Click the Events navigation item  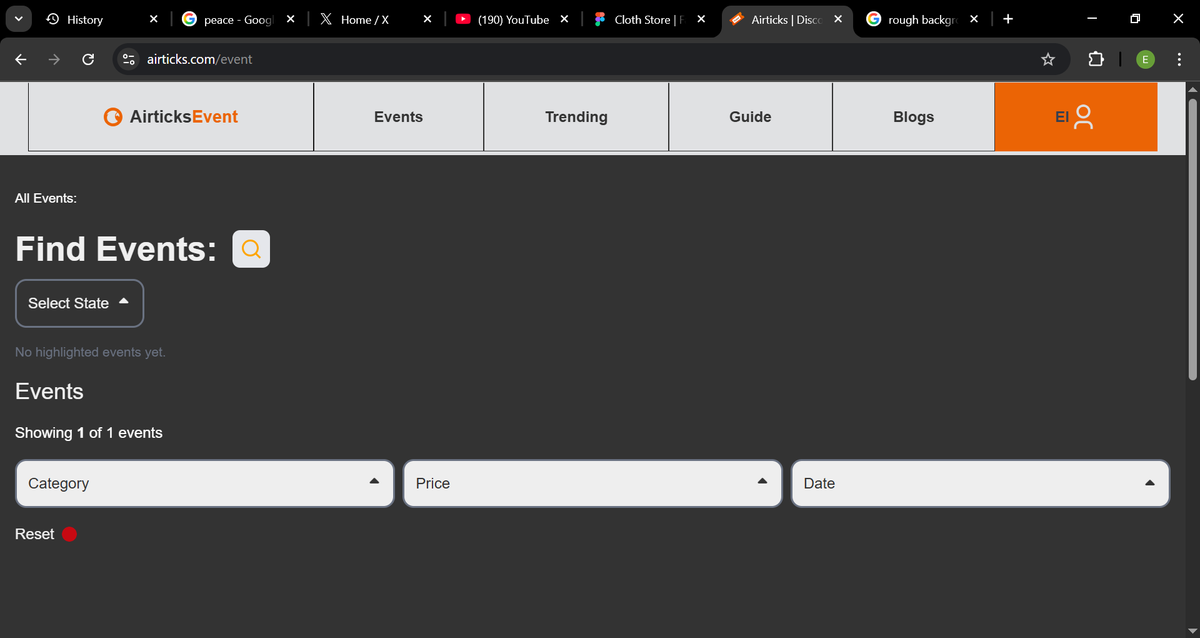(x=398, y=116)
